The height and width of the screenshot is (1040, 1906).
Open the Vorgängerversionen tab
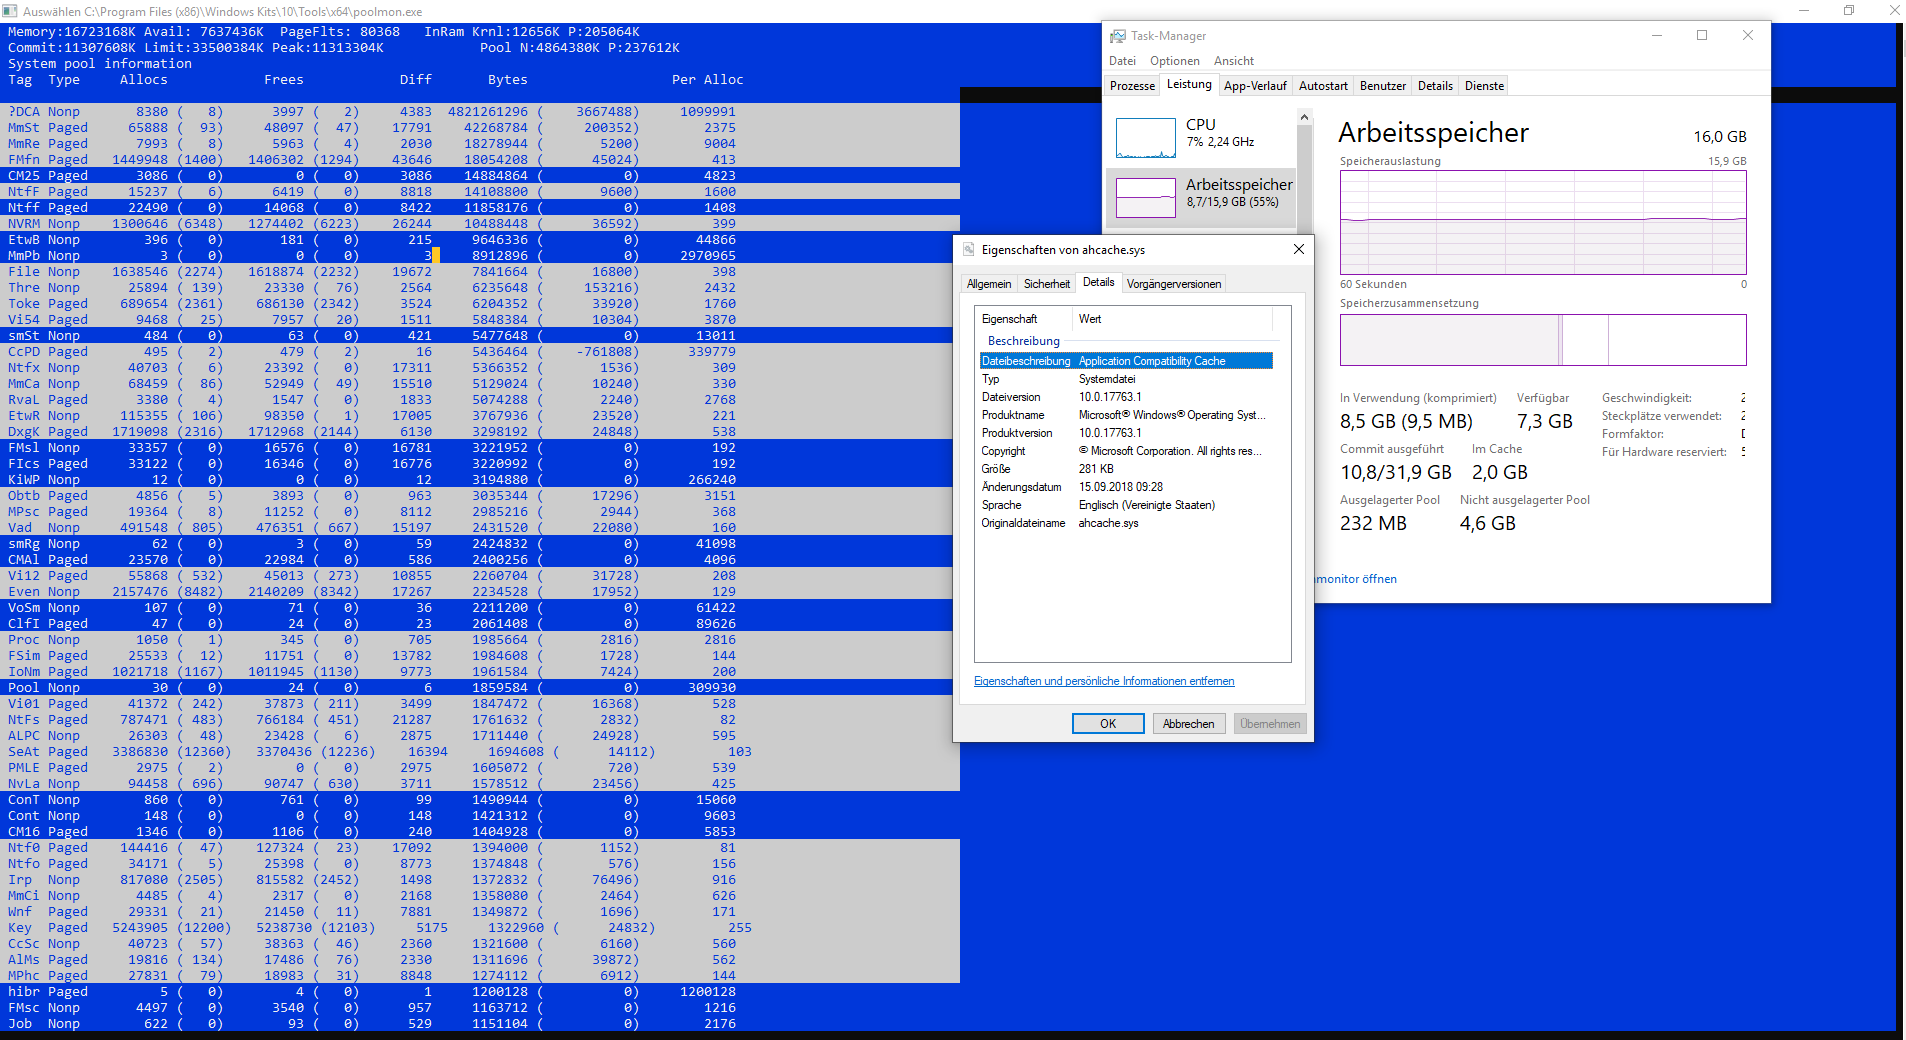(1174, 284)
